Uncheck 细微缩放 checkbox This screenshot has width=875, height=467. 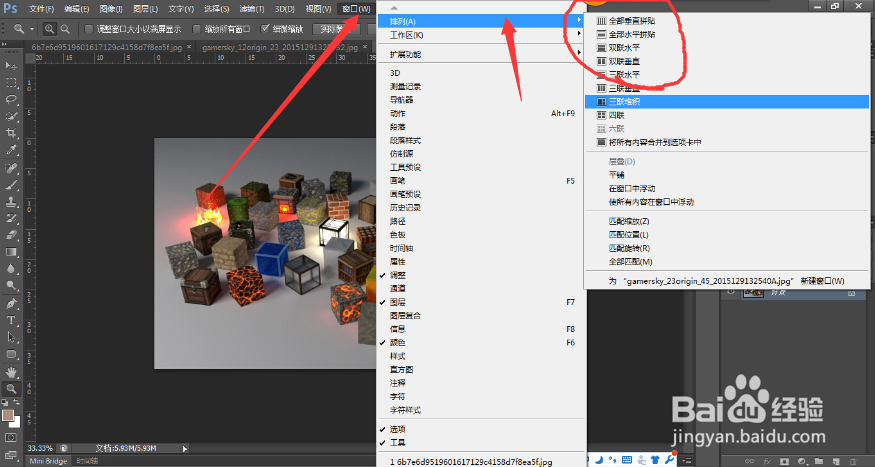[265, 28]
